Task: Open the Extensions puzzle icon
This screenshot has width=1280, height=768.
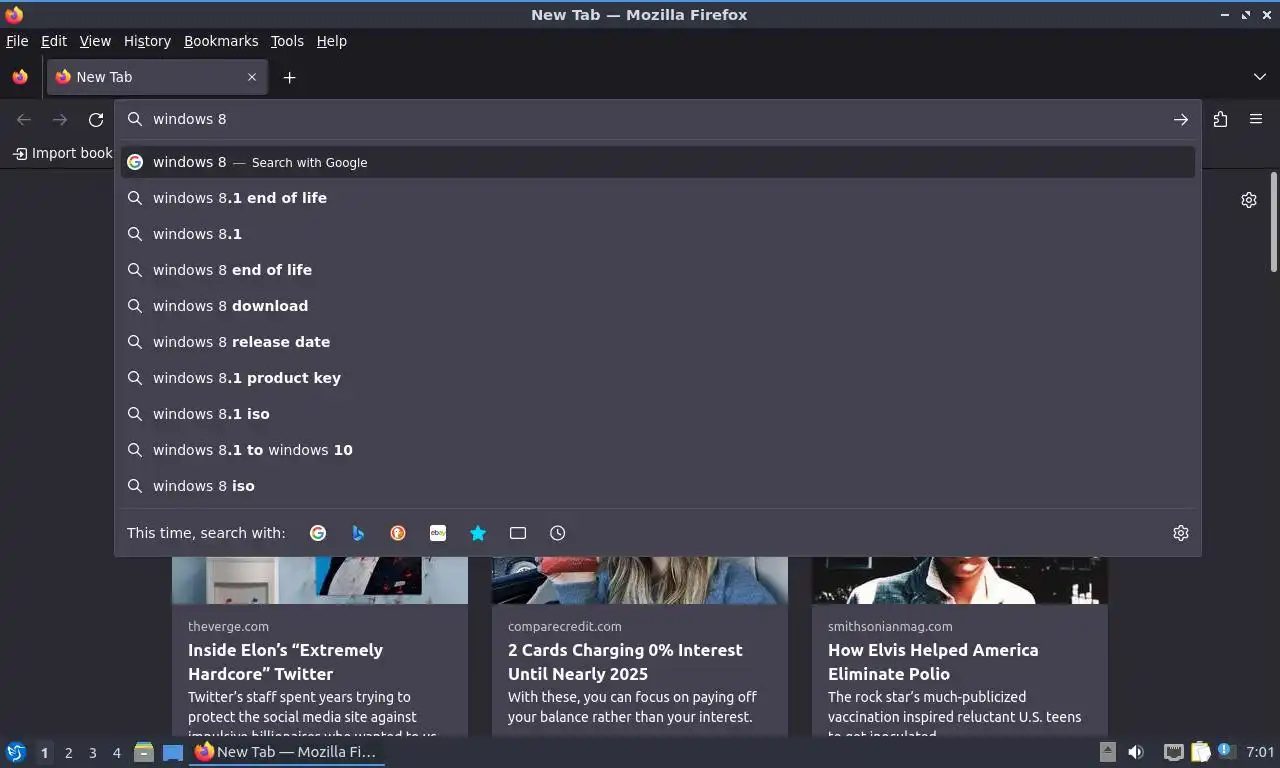Action: (1220, 119)
